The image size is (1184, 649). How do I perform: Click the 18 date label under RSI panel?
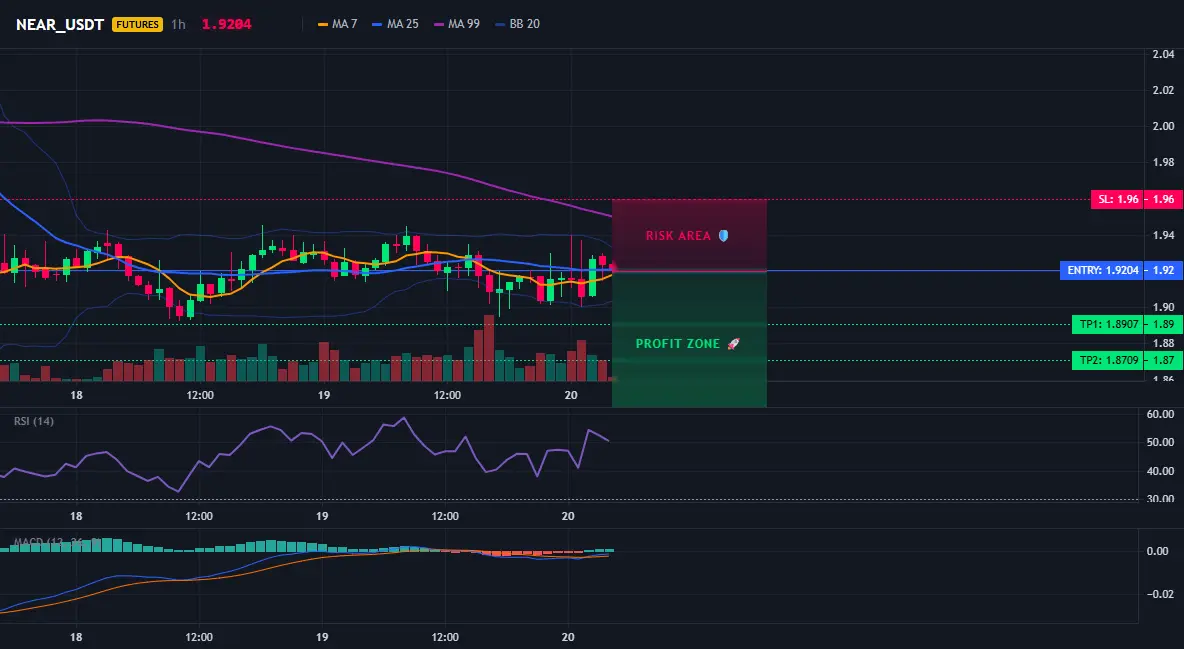point(76,516)
